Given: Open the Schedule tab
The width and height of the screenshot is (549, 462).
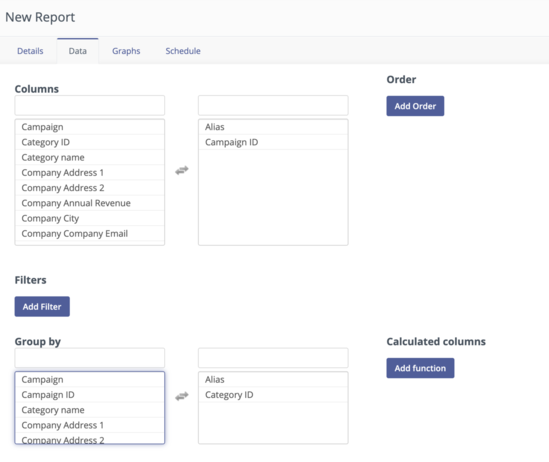Looking at the screenshot, I should [x=183, y=51].
